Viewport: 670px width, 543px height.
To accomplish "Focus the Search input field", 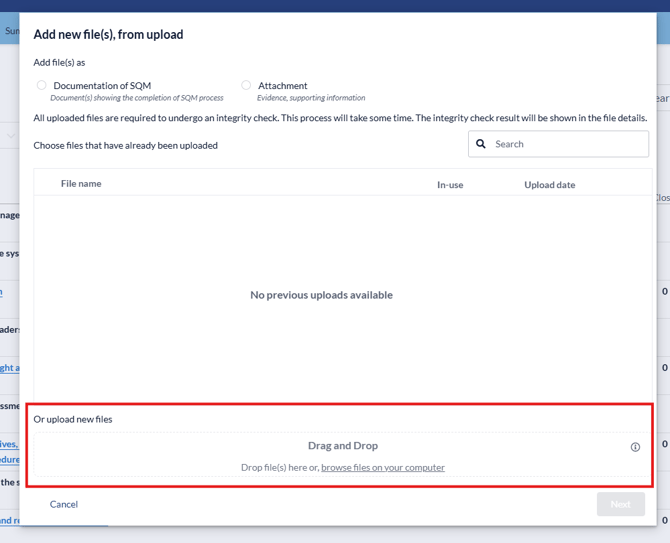I will pyautogui.click(x=567, y=144).
